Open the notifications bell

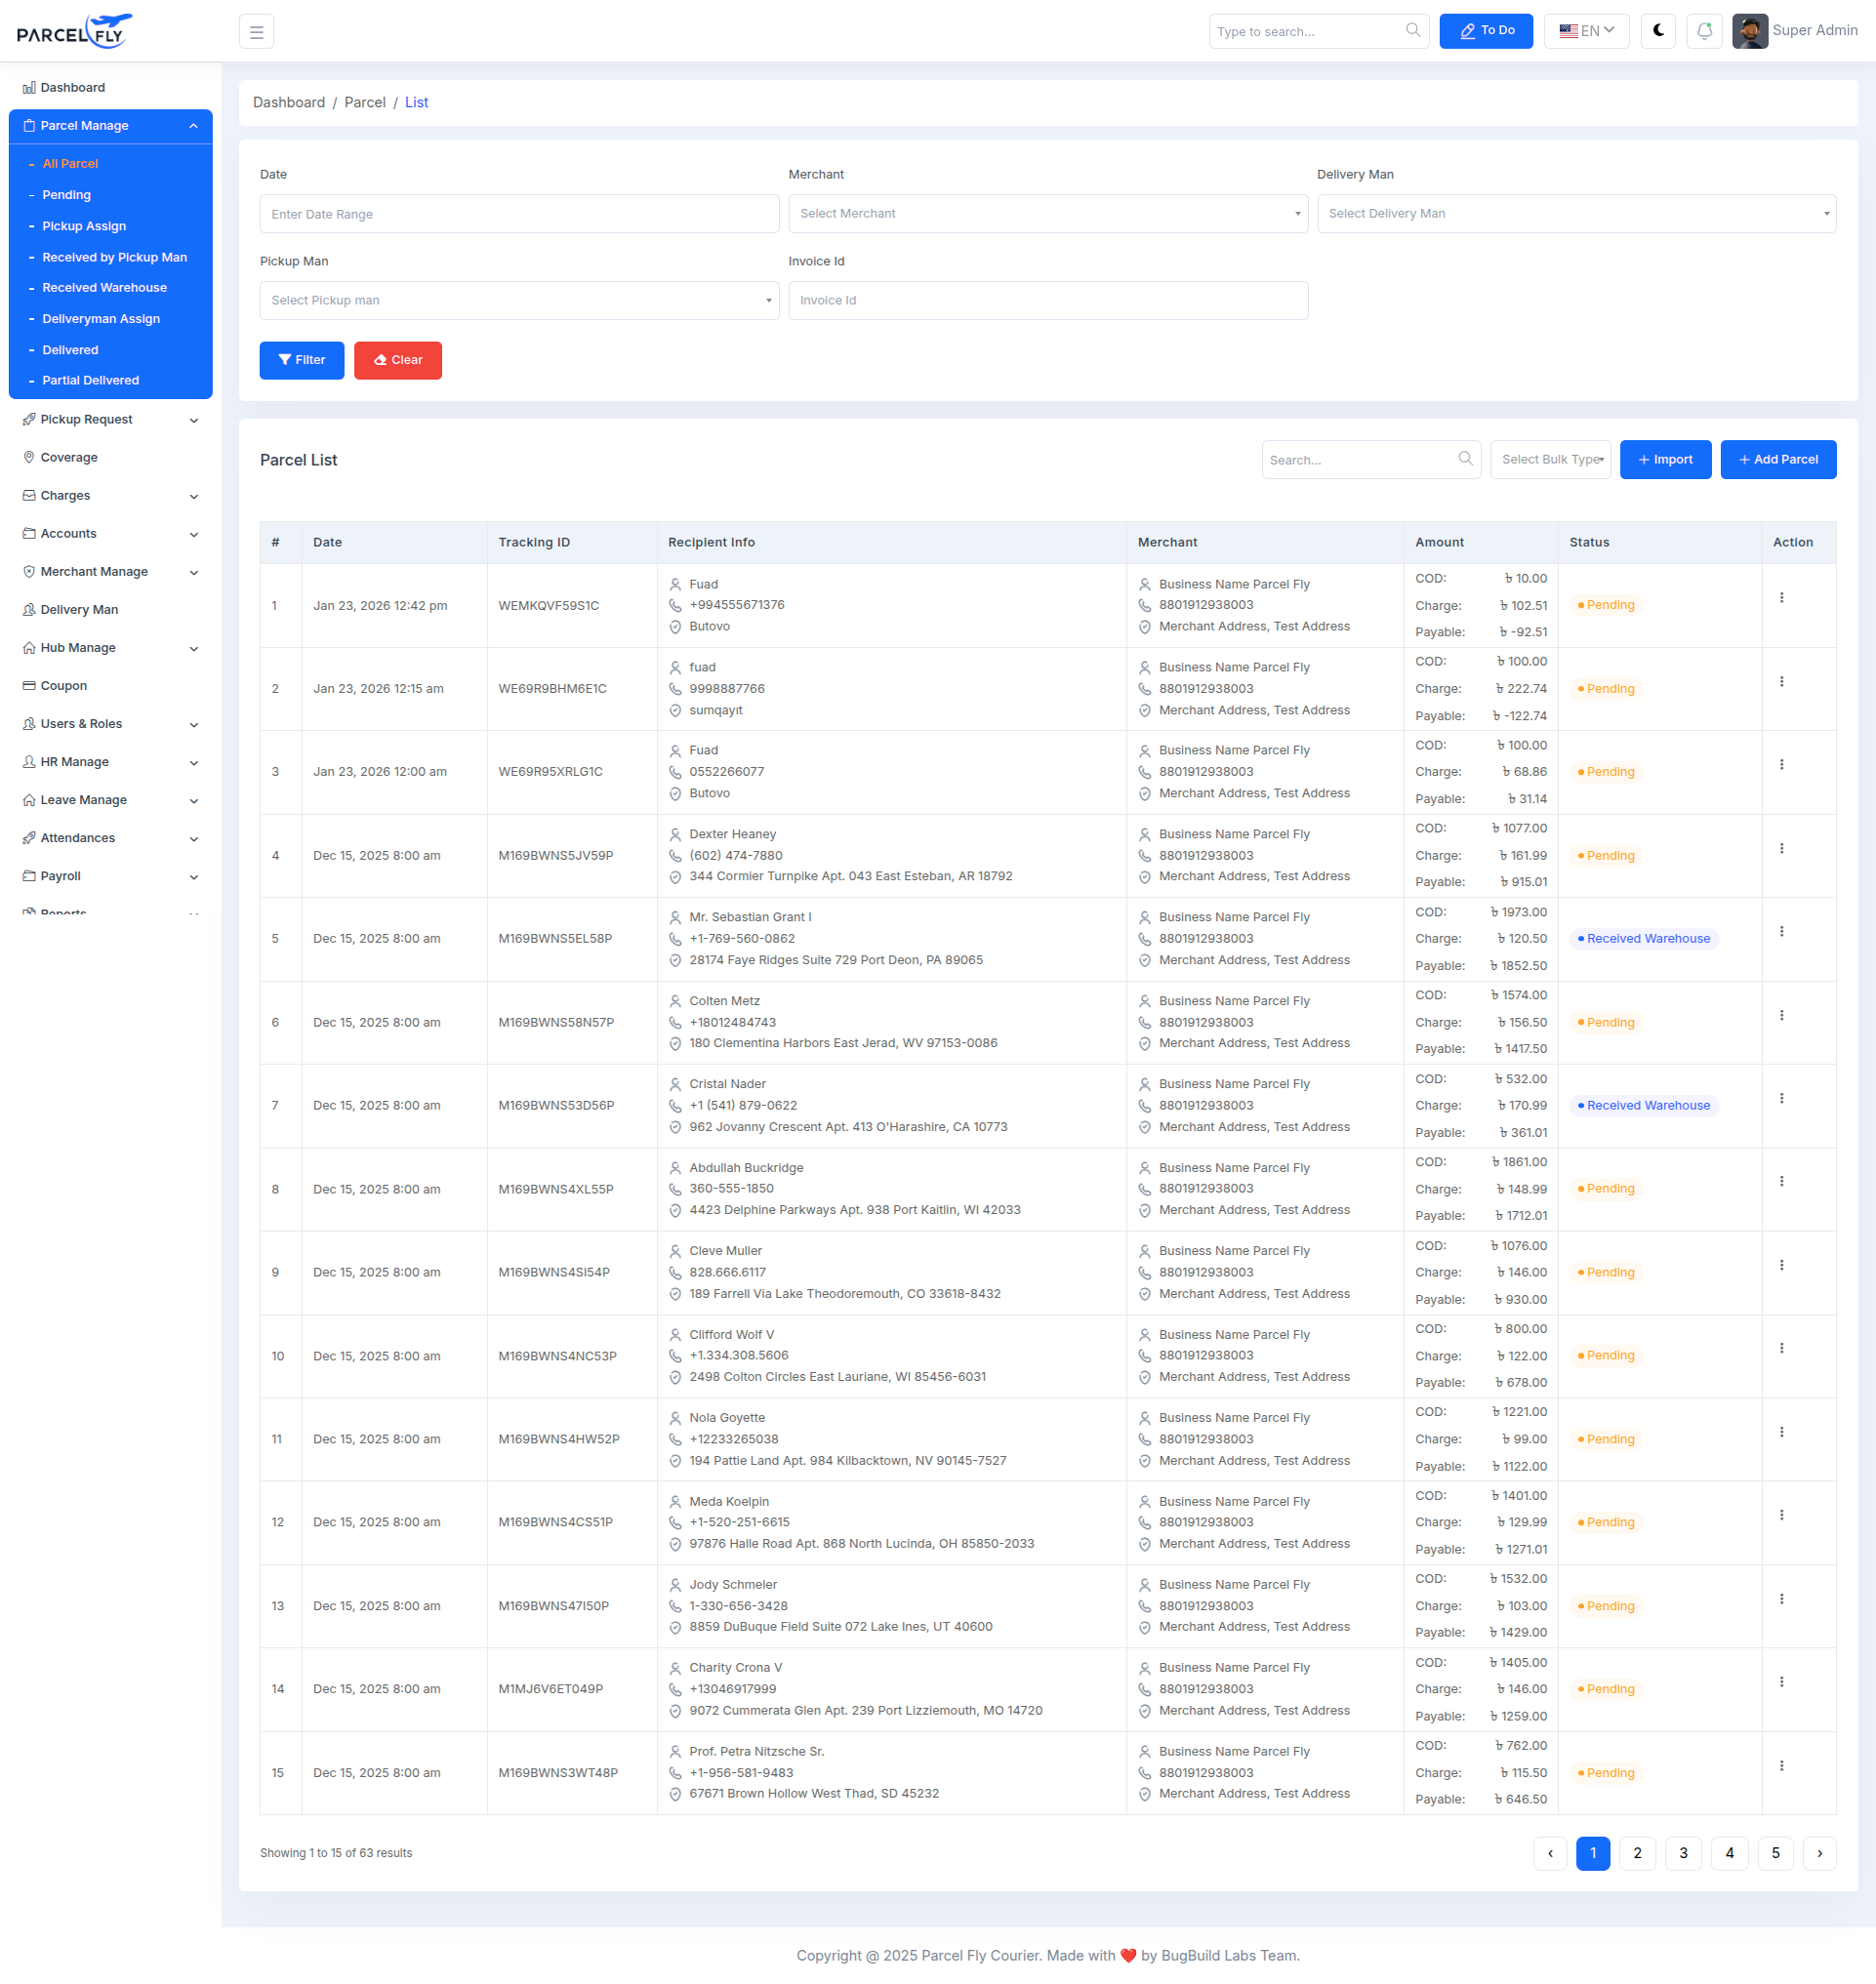pyautogui.click(x=1703, y=30)
